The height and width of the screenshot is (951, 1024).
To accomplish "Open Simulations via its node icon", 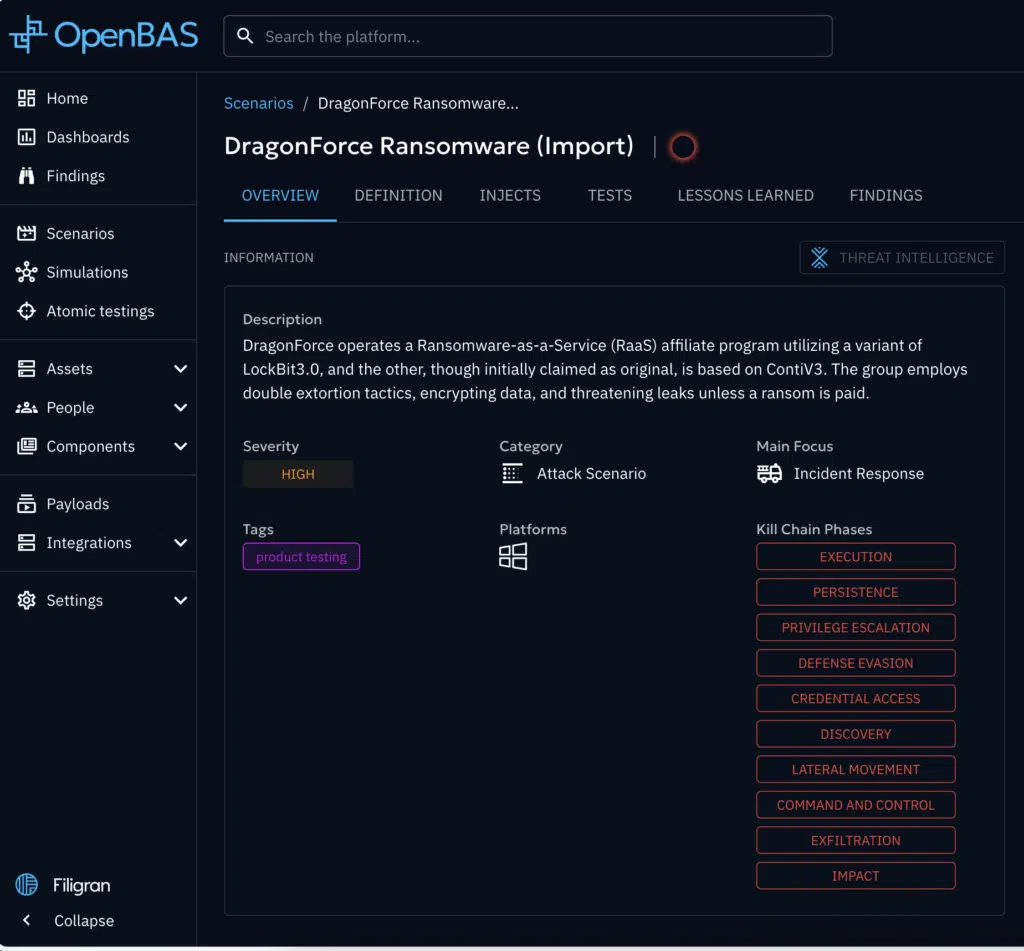I will [x=27, y=272].
